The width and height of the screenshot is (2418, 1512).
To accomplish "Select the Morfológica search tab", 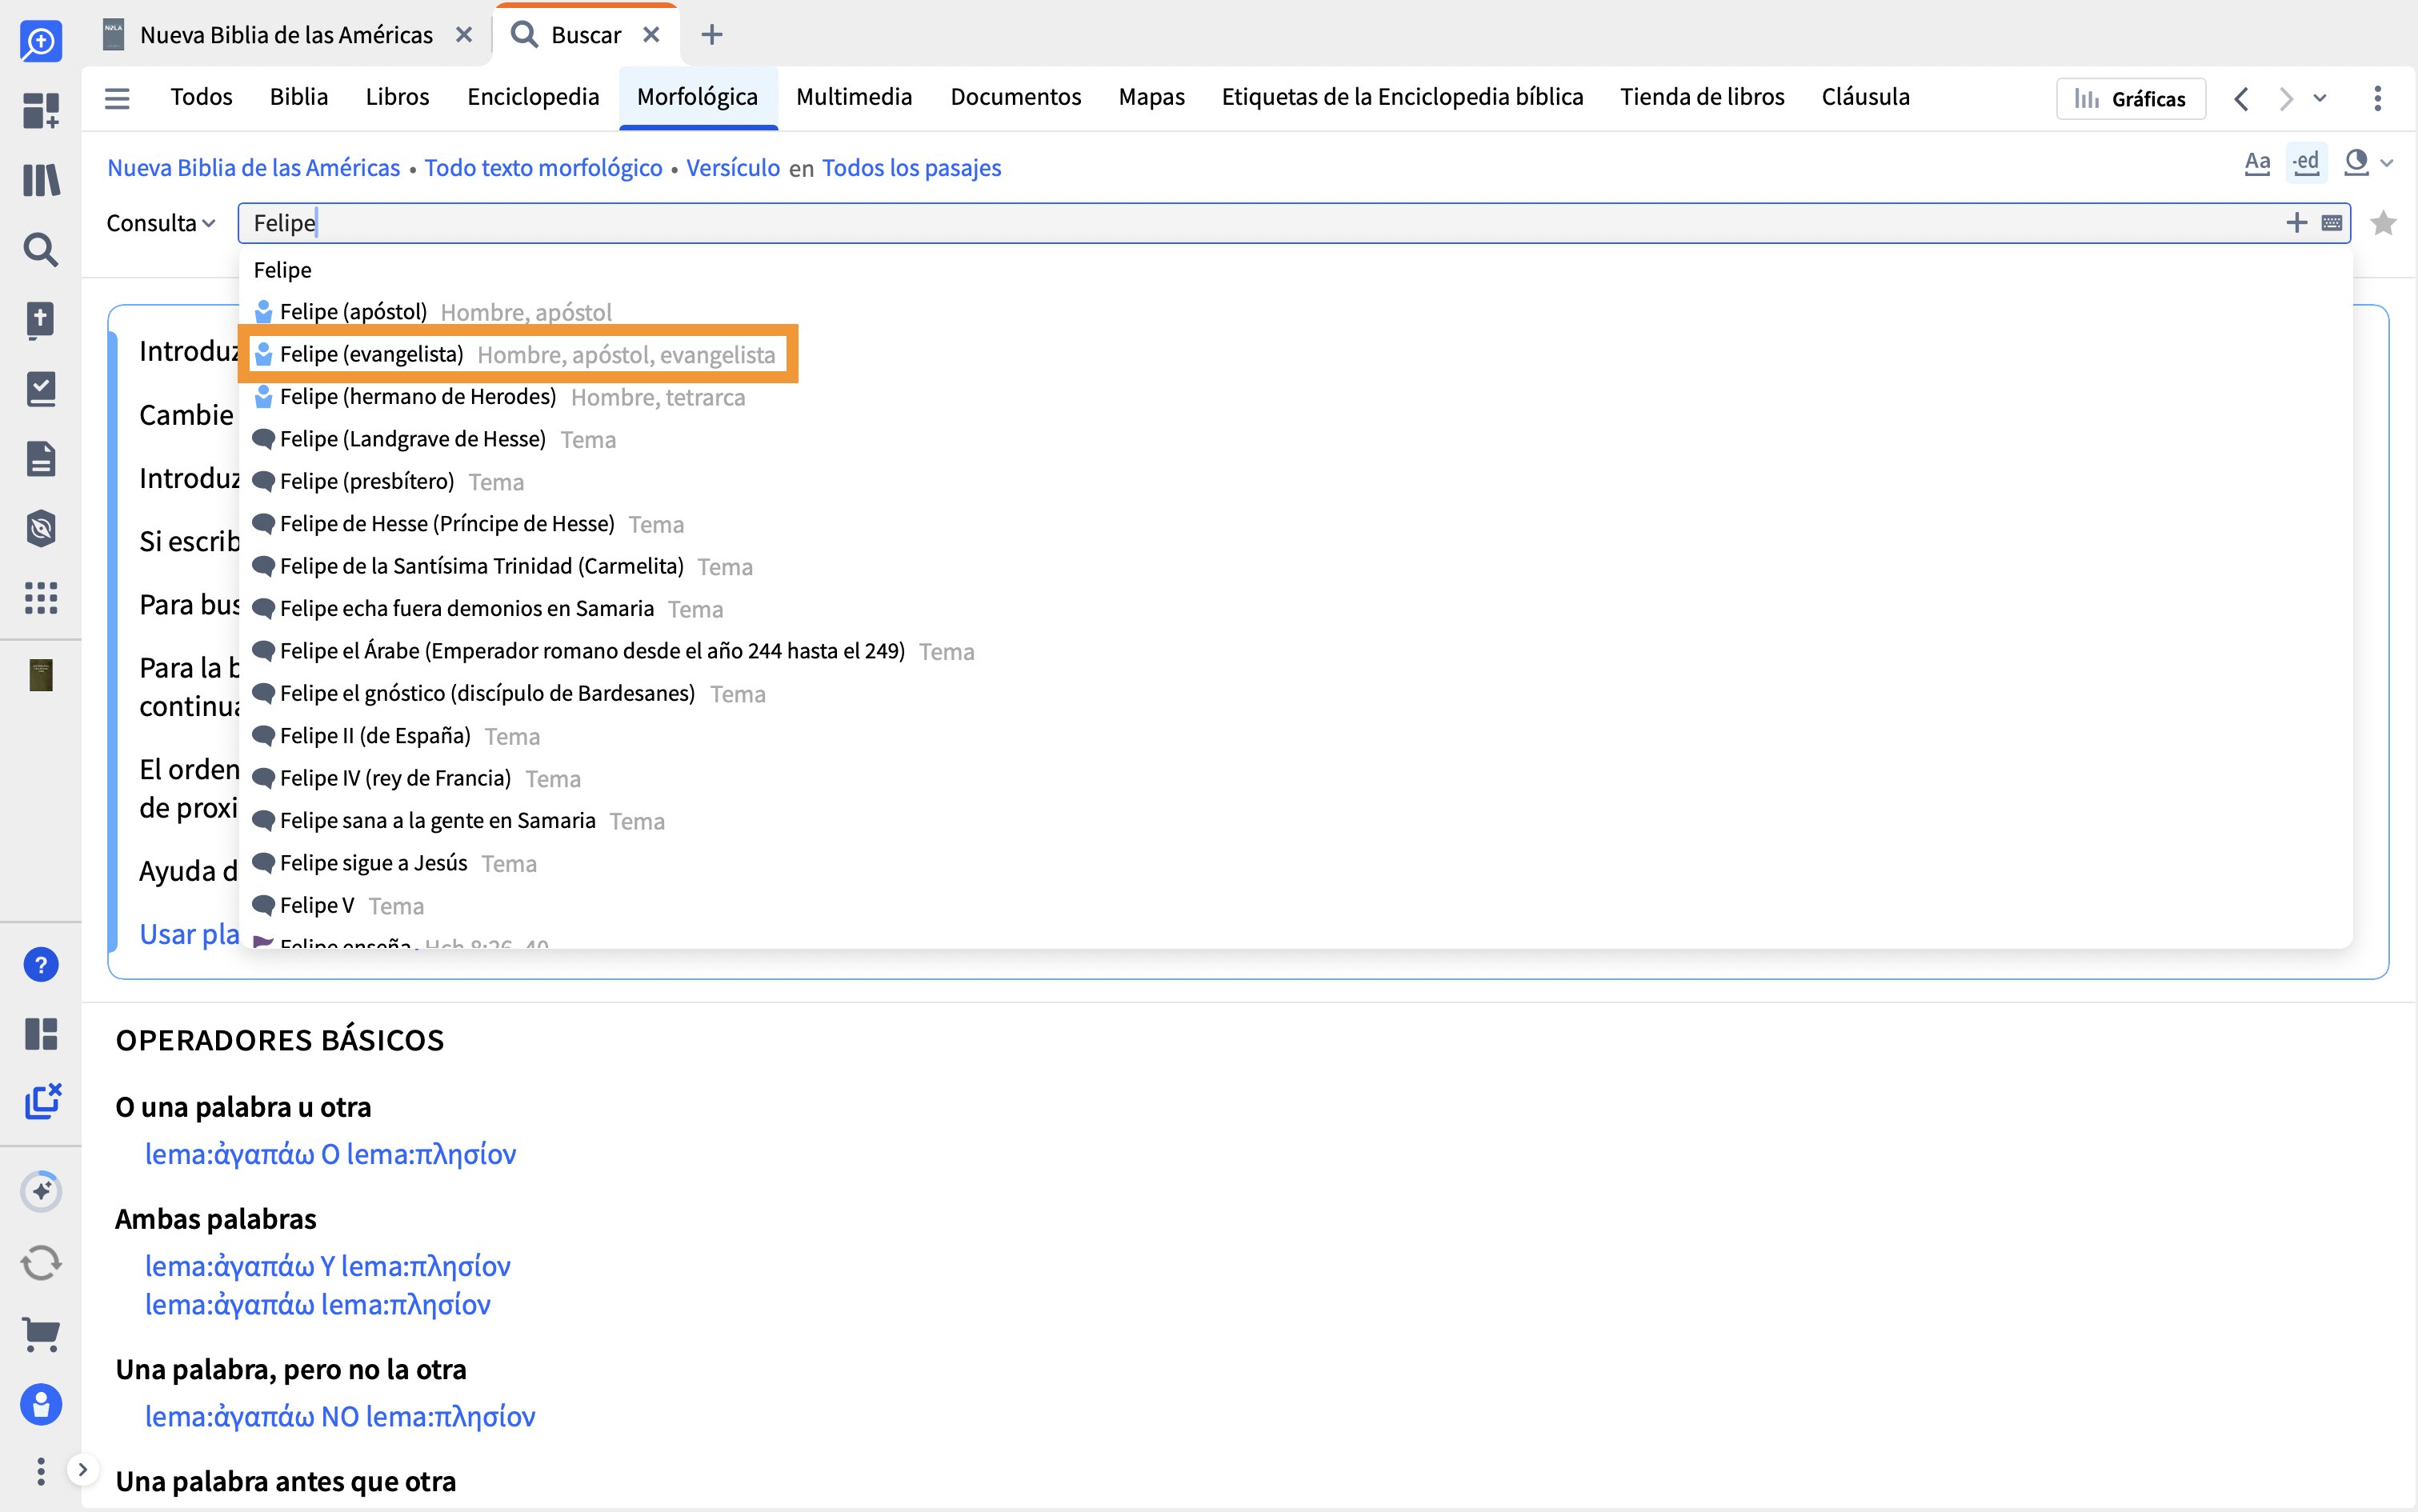I will tap(698, 97).
